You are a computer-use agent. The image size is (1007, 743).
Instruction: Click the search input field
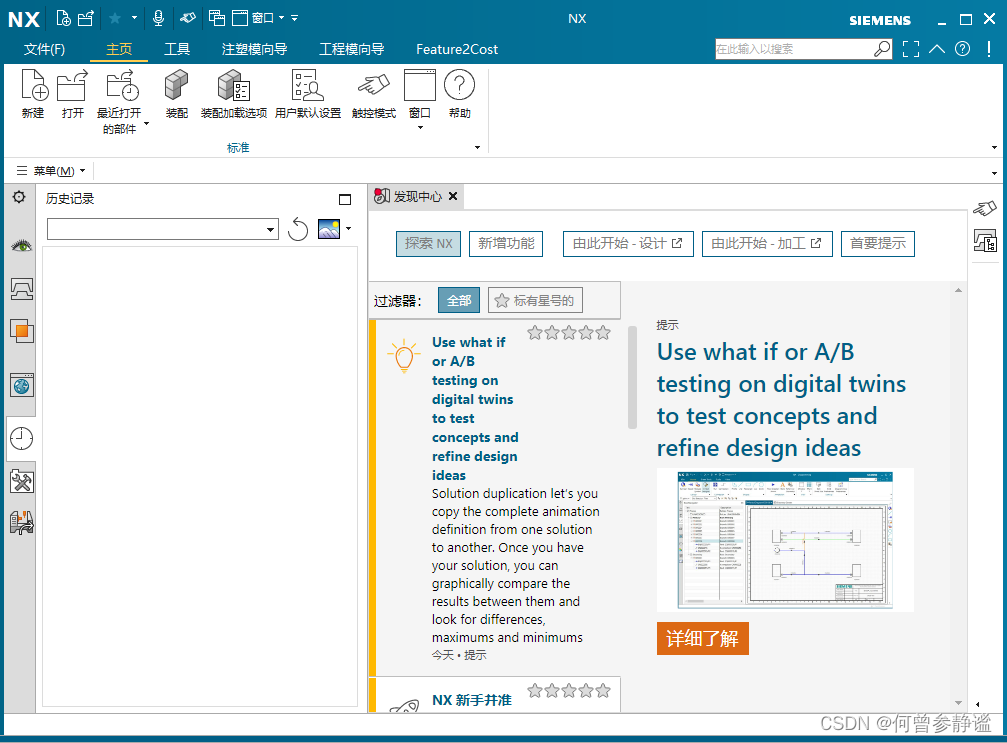tap(794, 49)
